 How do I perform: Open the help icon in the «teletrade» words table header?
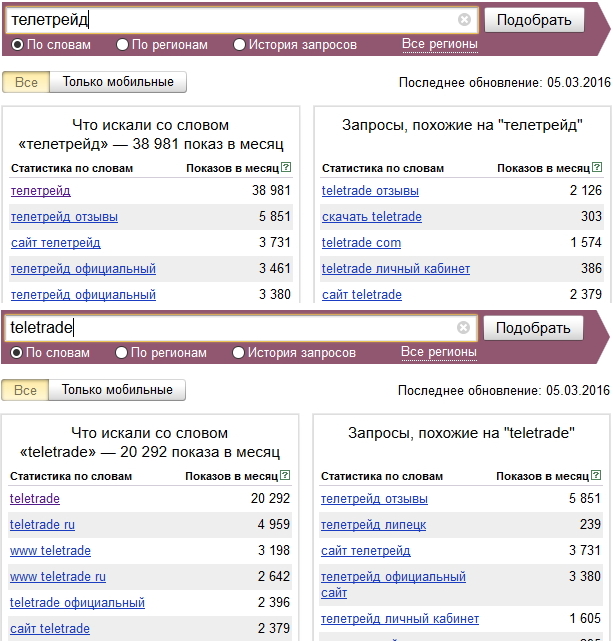[286, 475]
